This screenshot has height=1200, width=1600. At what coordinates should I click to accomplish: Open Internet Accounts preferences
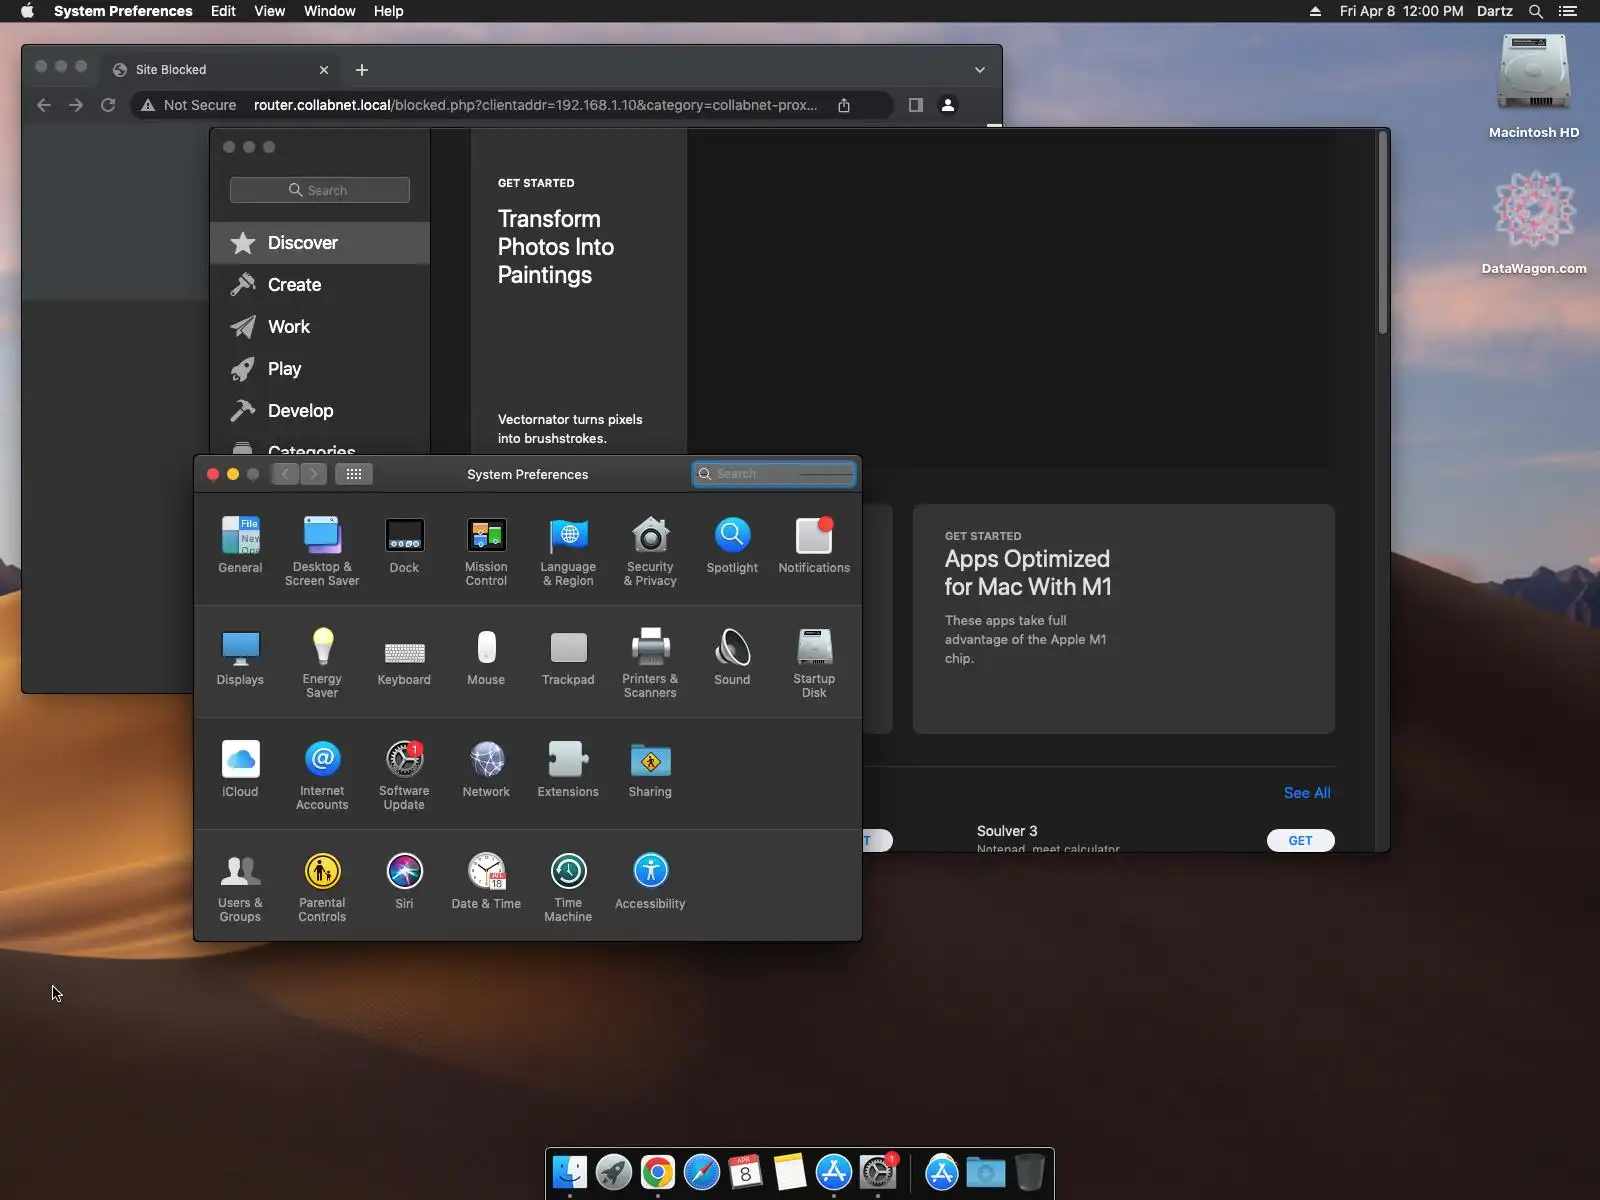[322, 775]
